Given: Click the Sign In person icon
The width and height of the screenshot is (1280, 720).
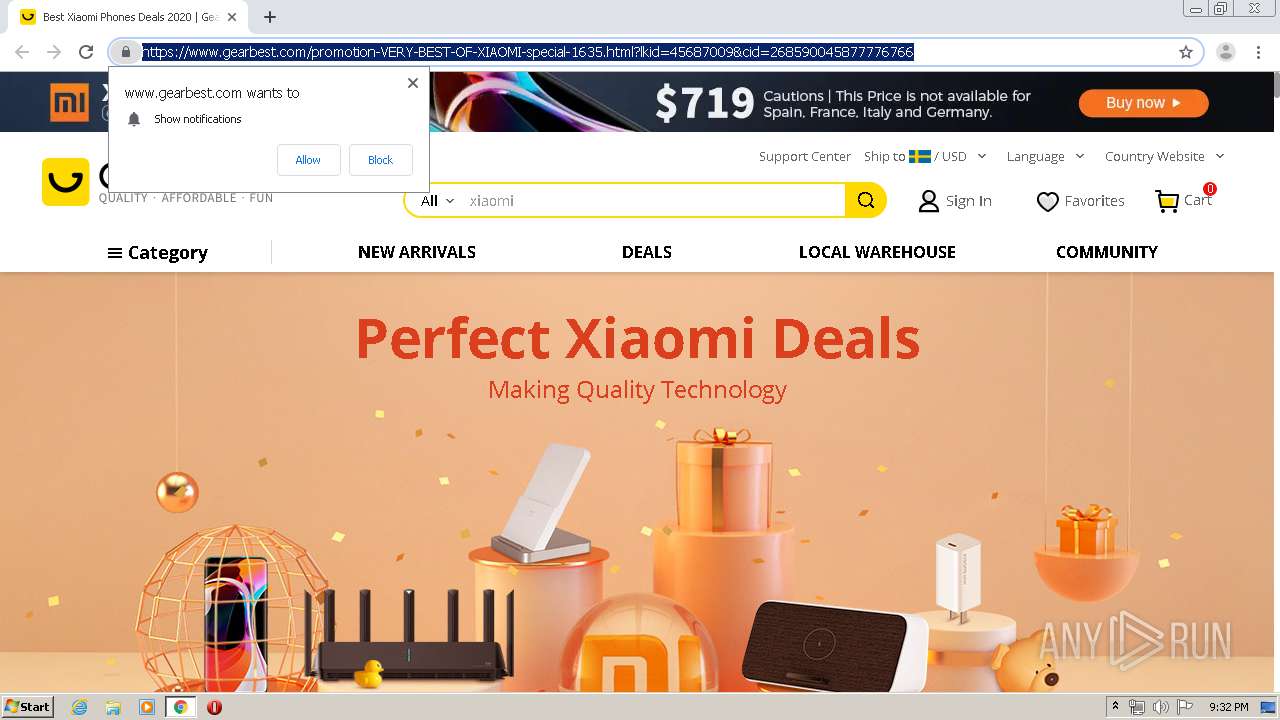Looking at the screenshot, I should click(x=929, y=201).
